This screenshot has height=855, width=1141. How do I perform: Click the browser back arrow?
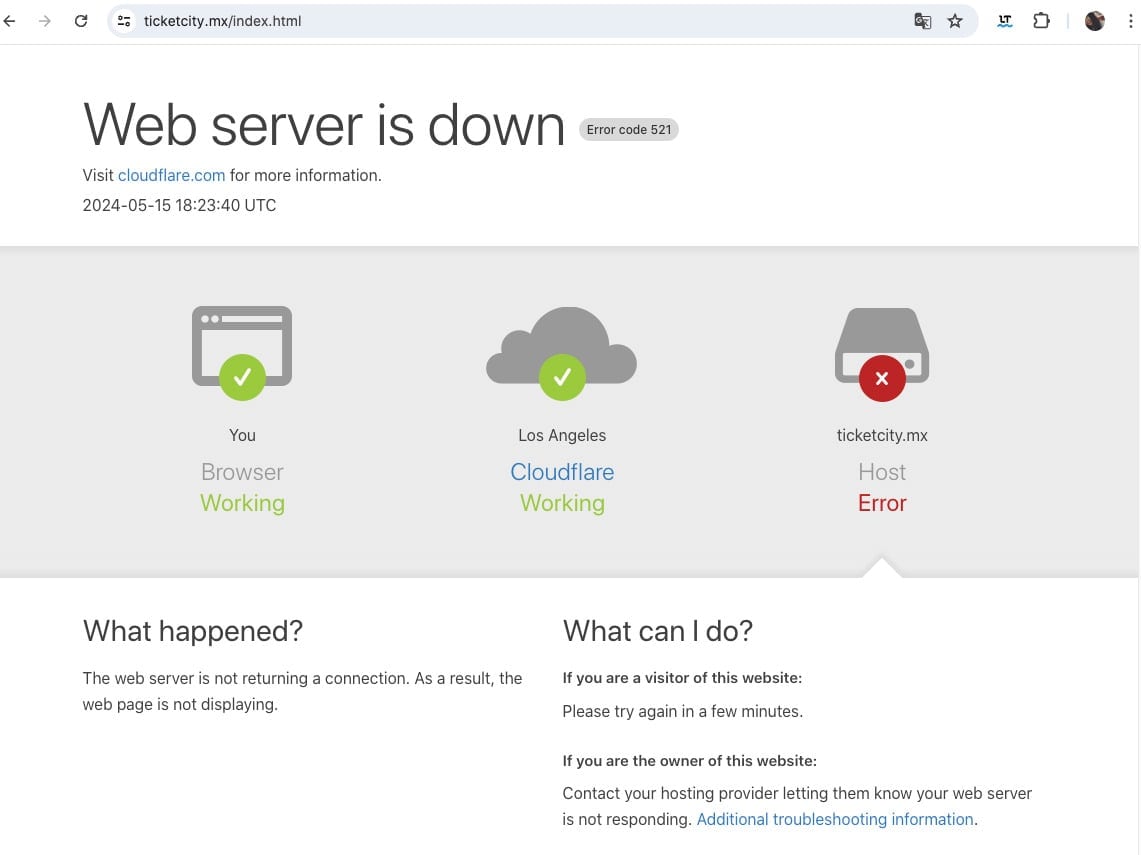(x=11, y=21)
